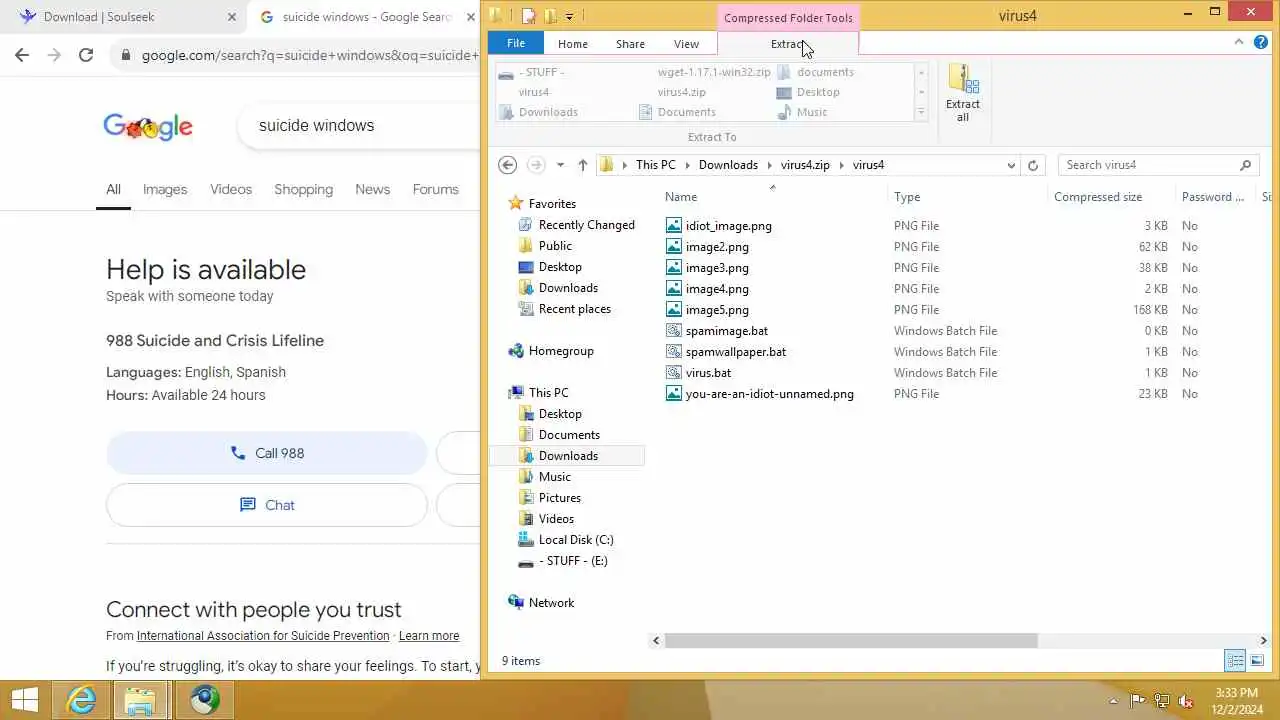Switch to large icons view
This screenshot has width=1280, height=720.
point(1257,661)
